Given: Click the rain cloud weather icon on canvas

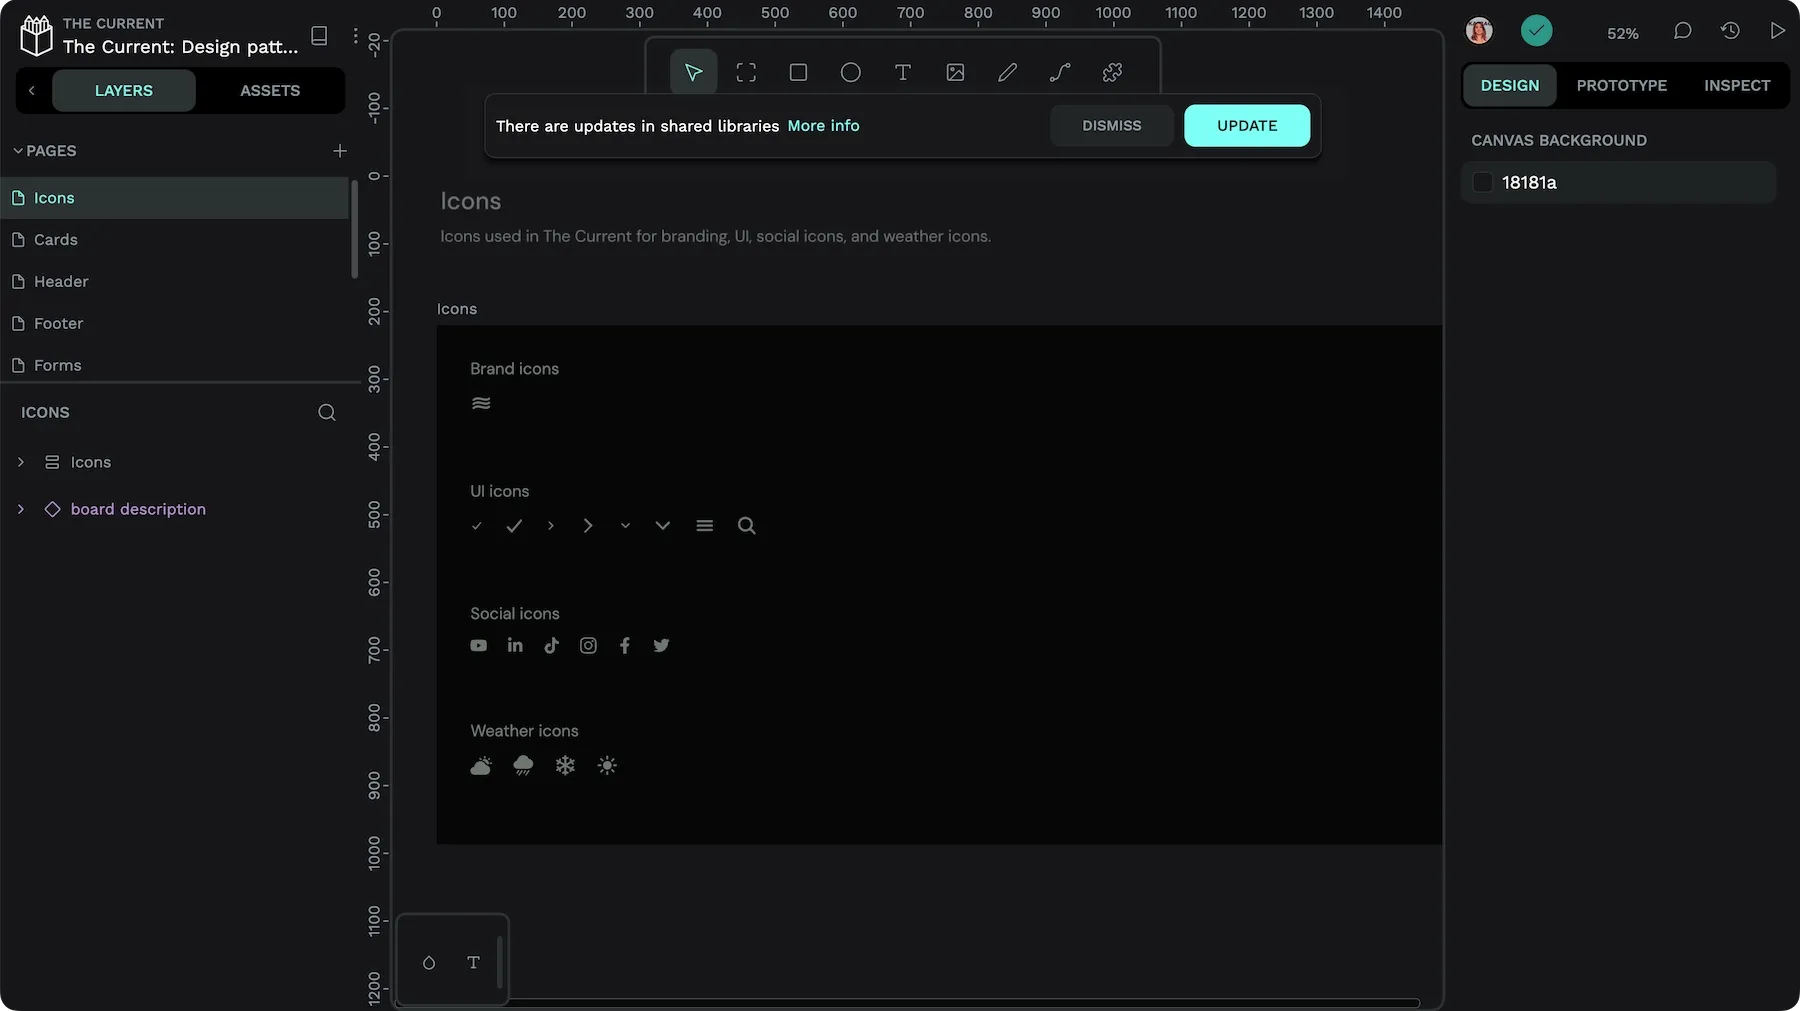Looking at the screenshot, I should pos(523,765).
